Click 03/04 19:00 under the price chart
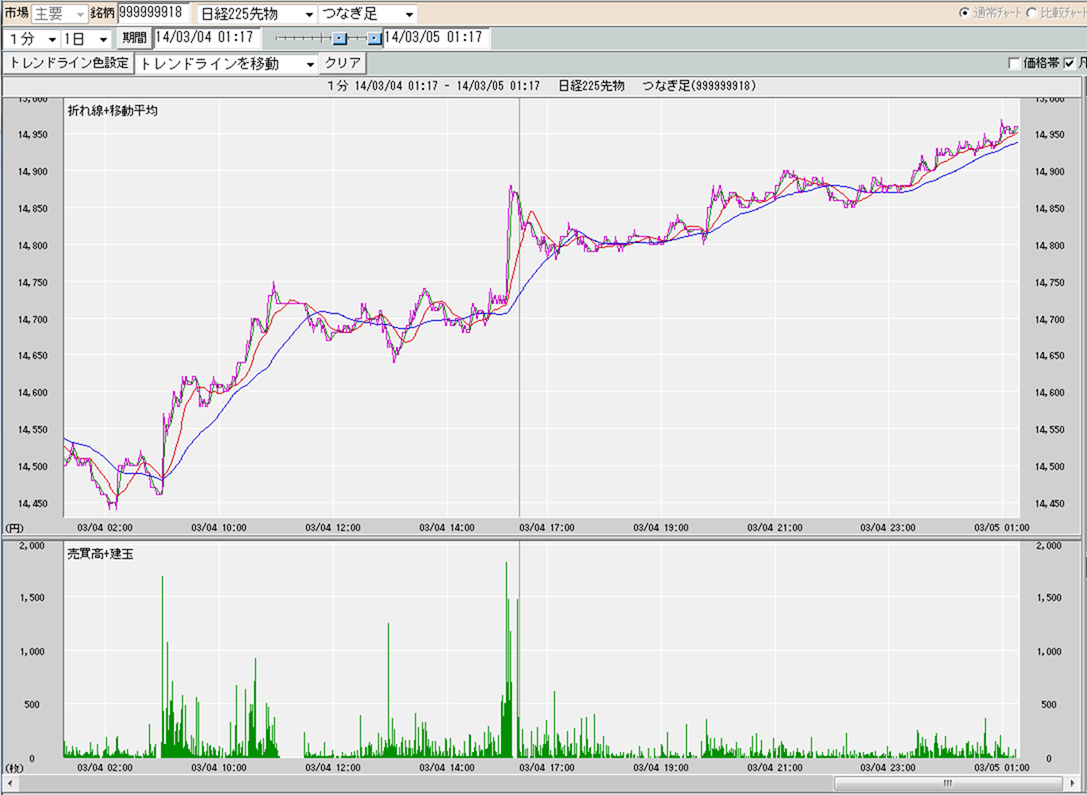The height and width of the screenshot is (795, 1087). 661,527
